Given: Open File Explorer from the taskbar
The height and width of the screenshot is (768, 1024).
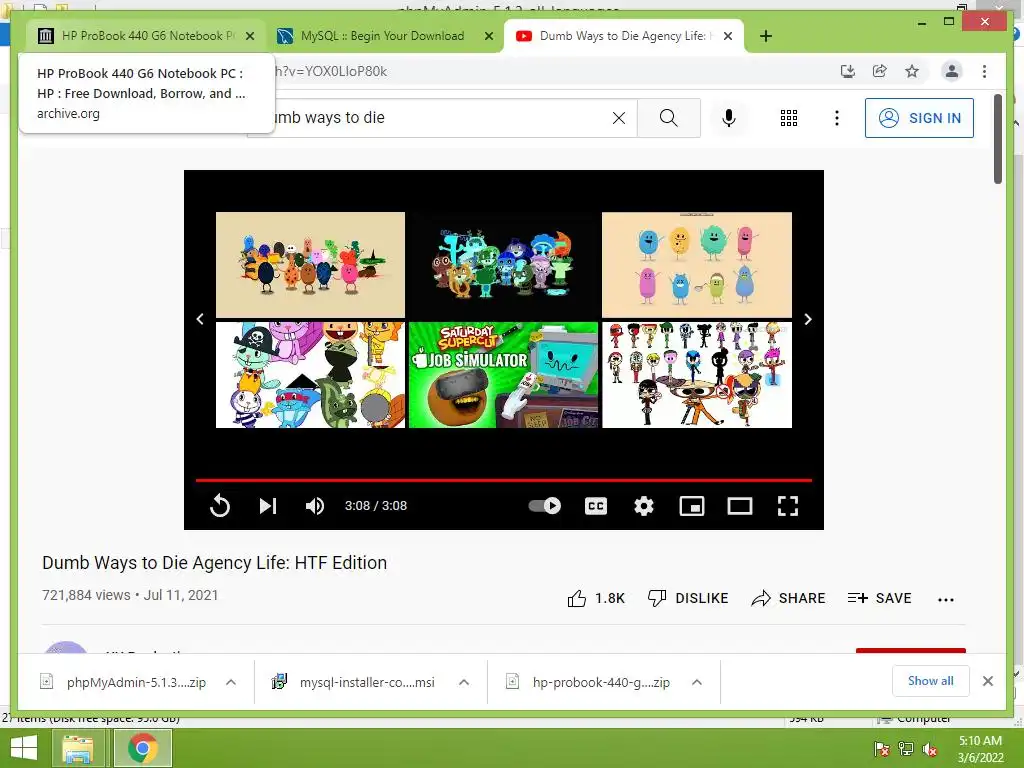Looking at the screenshot, I should 77,748.
